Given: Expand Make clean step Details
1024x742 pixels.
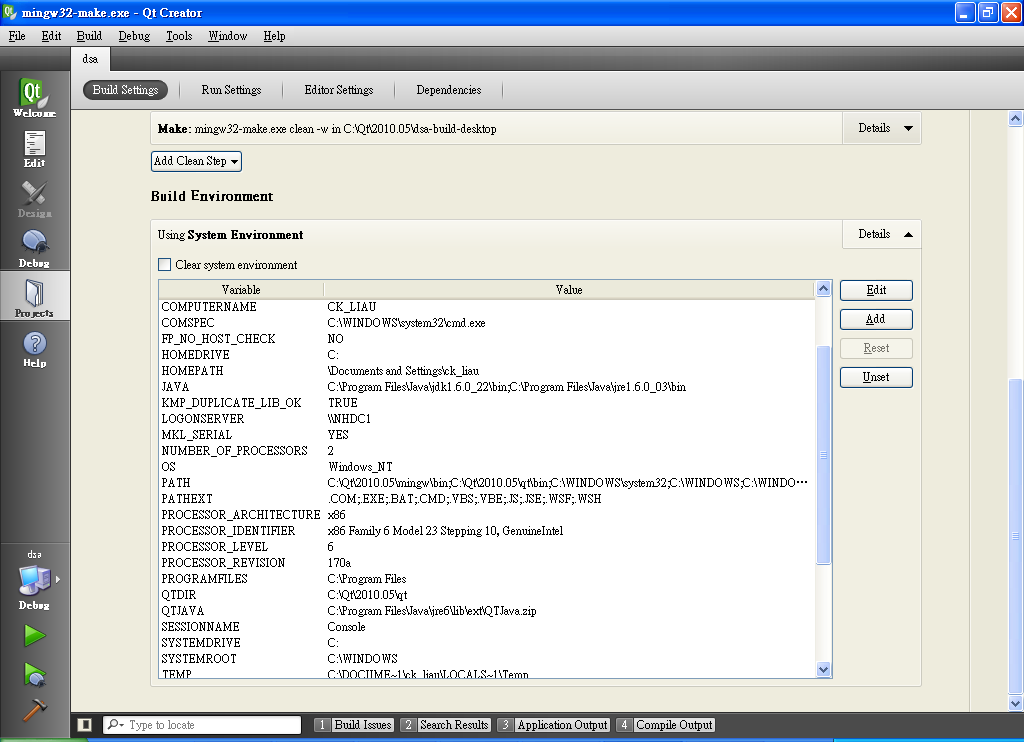Looking at the screenshot, I should coord(884,128).
